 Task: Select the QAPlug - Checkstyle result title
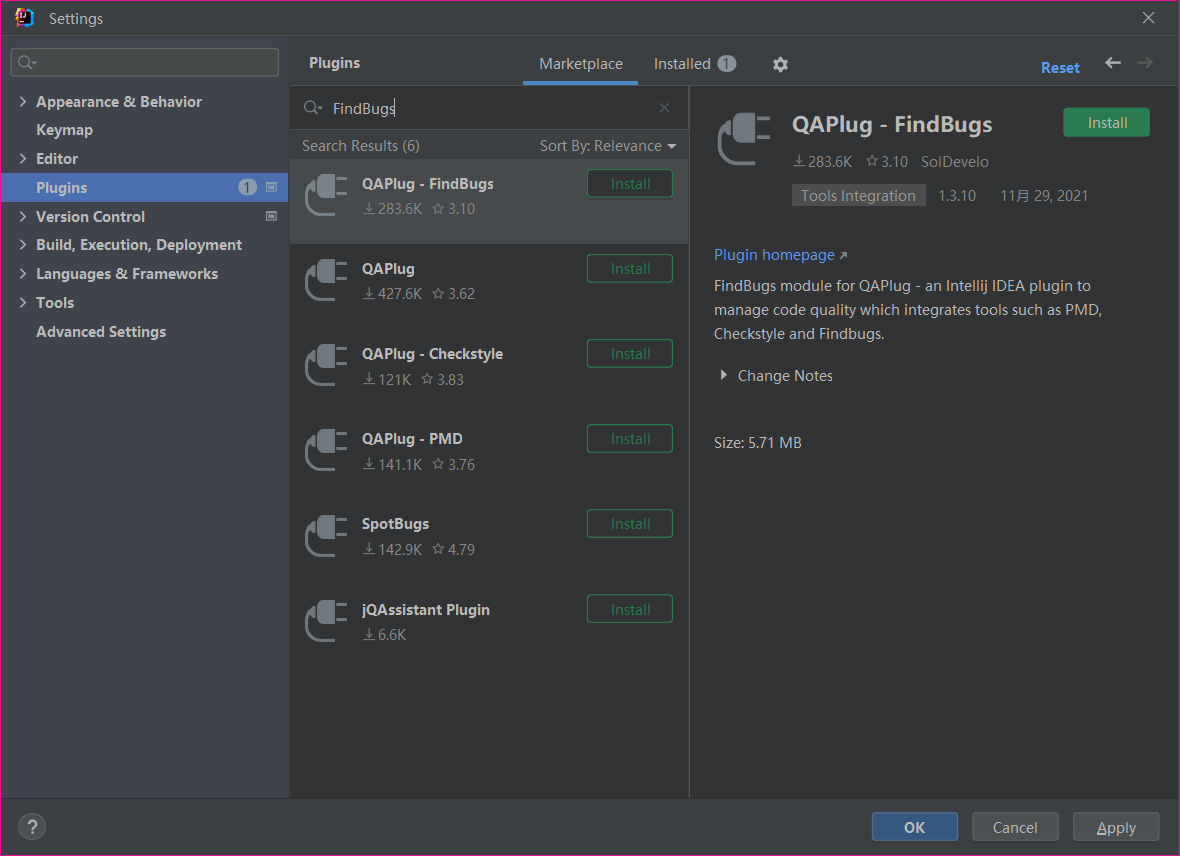click(x=432, y=354)
